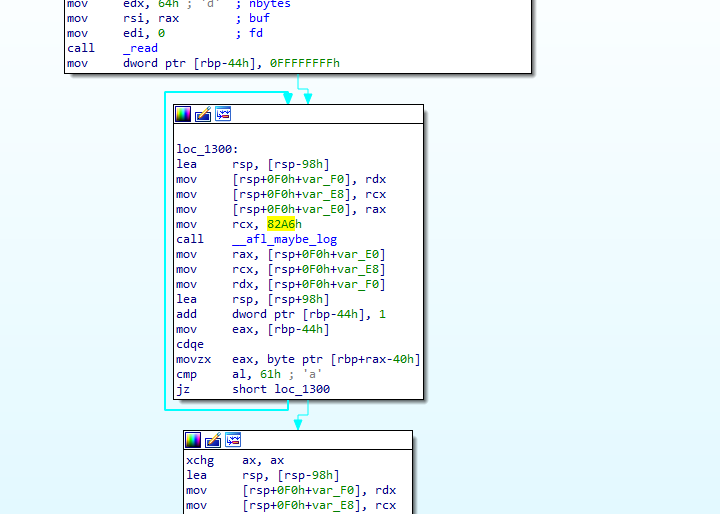The width and height of the screenshot is (720, 514).
Task: Click third header icon in loc_1300 block
Action: click(223, 114)
